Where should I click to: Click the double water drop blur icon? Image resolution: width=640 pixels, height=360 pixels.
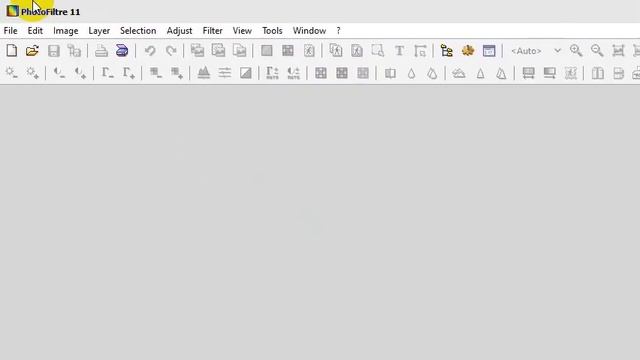pyautogui.click(x=432, y=73)
